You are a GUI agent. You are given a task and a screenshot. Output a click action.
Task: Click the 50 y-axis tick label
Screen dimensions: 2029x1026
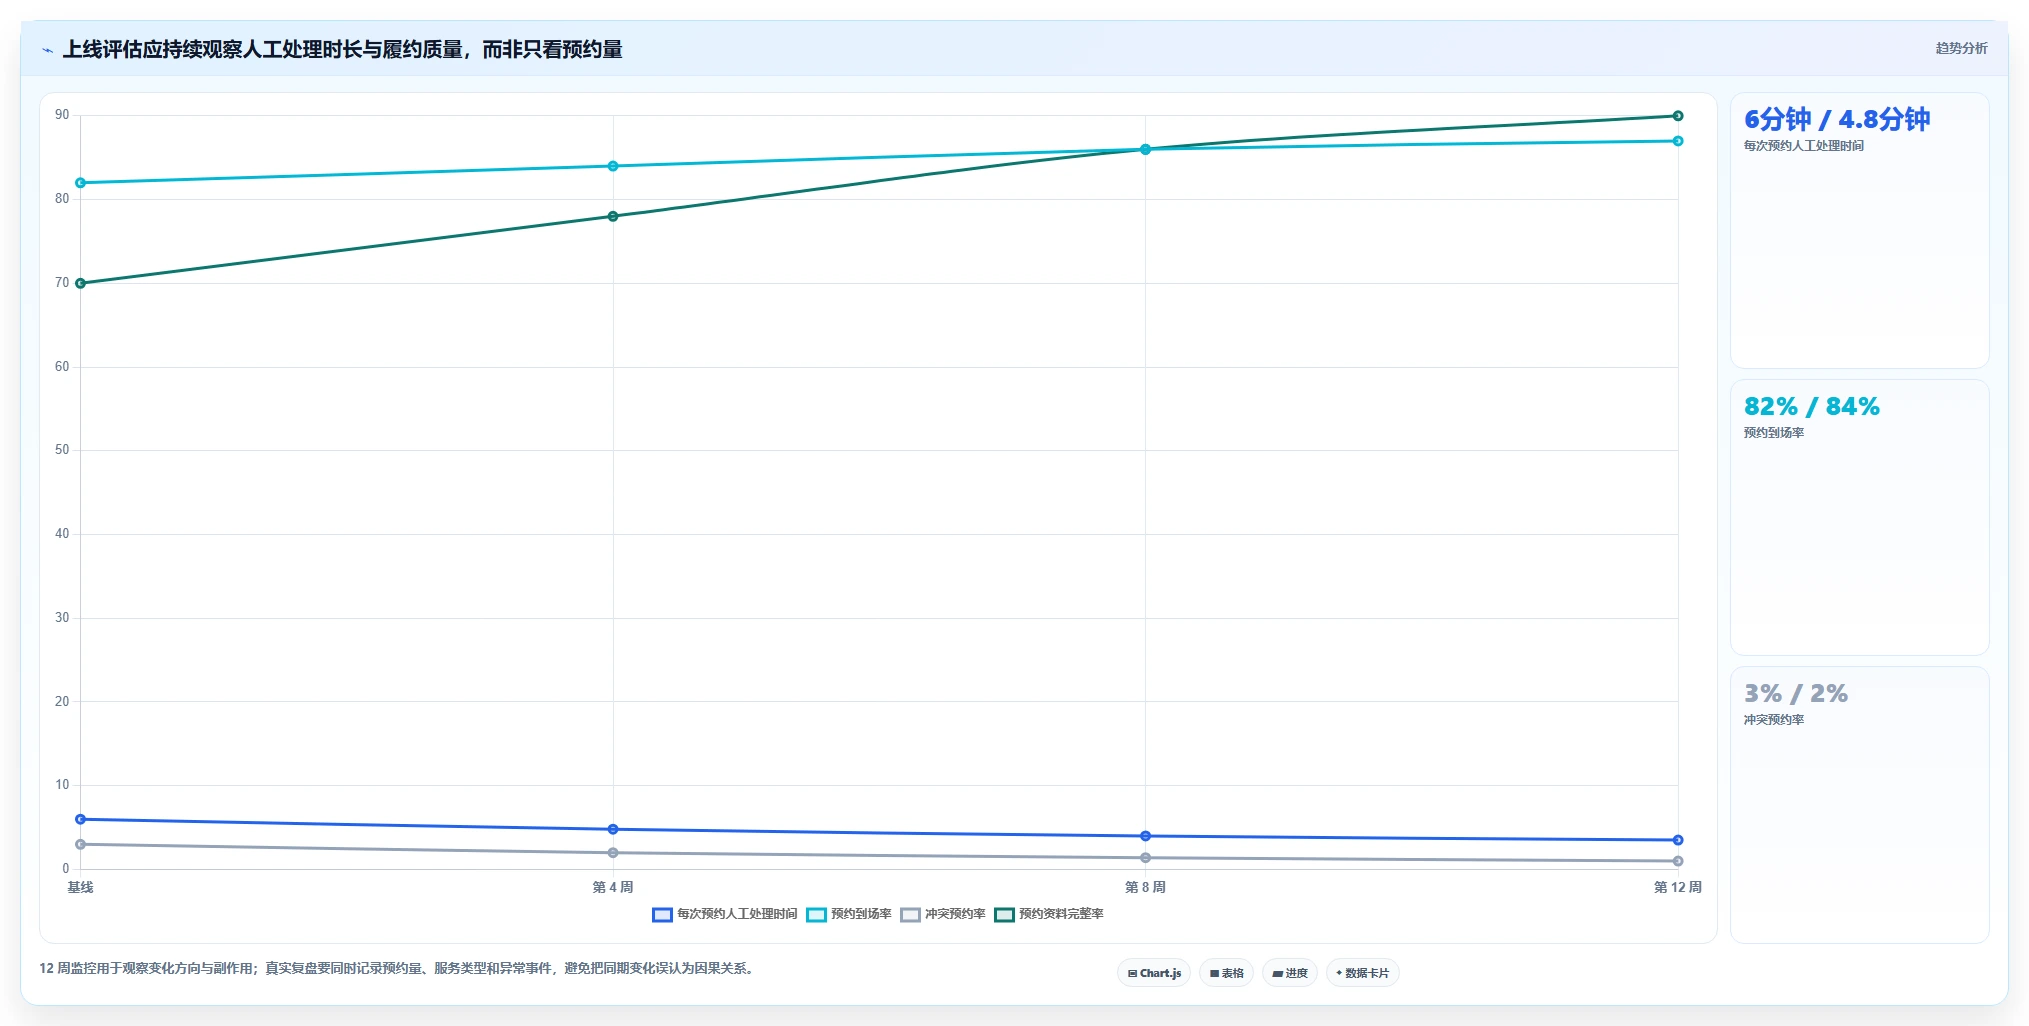tap(62, 450)
